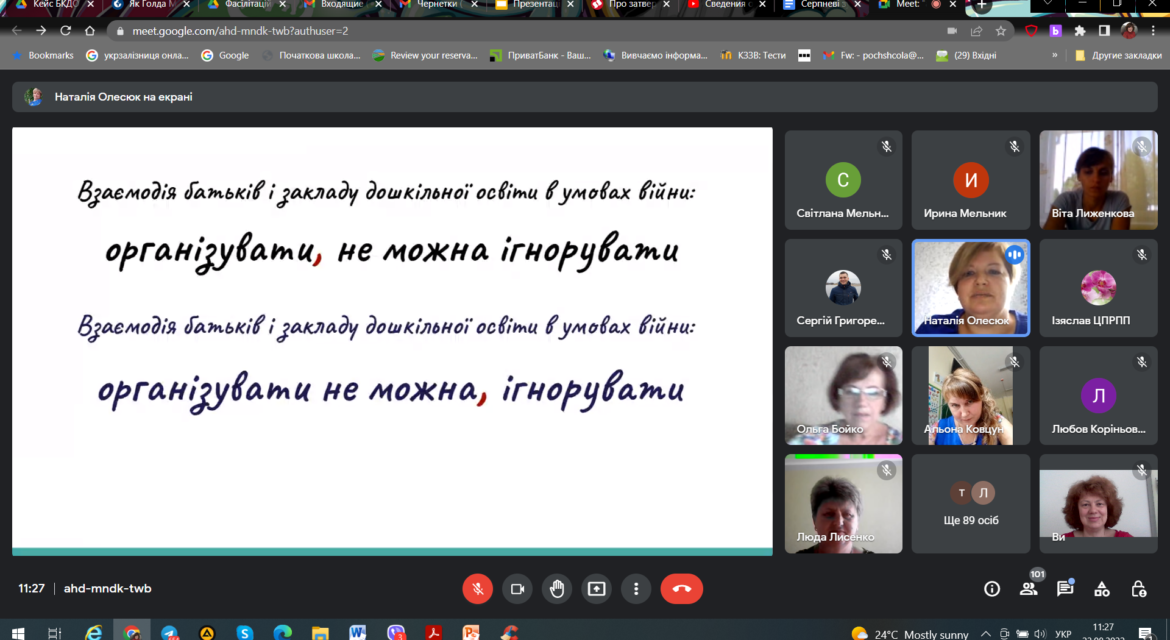This screenshot has height=640, width=1170.
Task: Open the "Ще 89 осіб" participants tile
Action: (x=971, y=503)
